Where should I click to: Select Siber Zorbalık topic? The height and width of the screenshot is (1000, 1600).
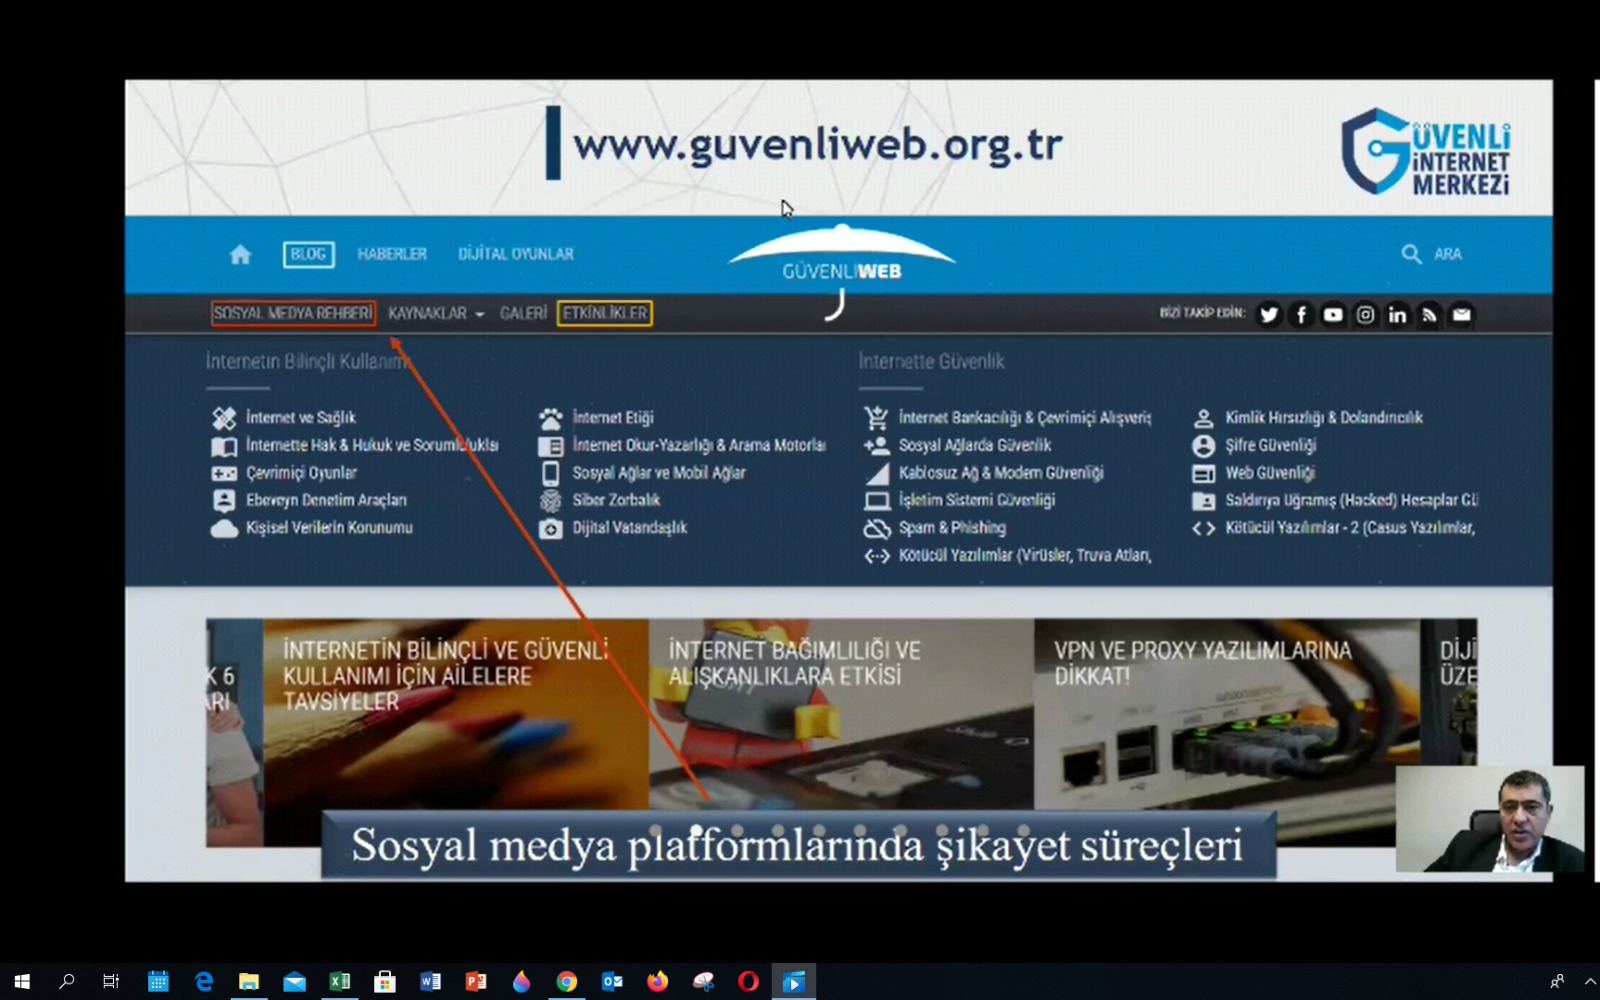616,500
